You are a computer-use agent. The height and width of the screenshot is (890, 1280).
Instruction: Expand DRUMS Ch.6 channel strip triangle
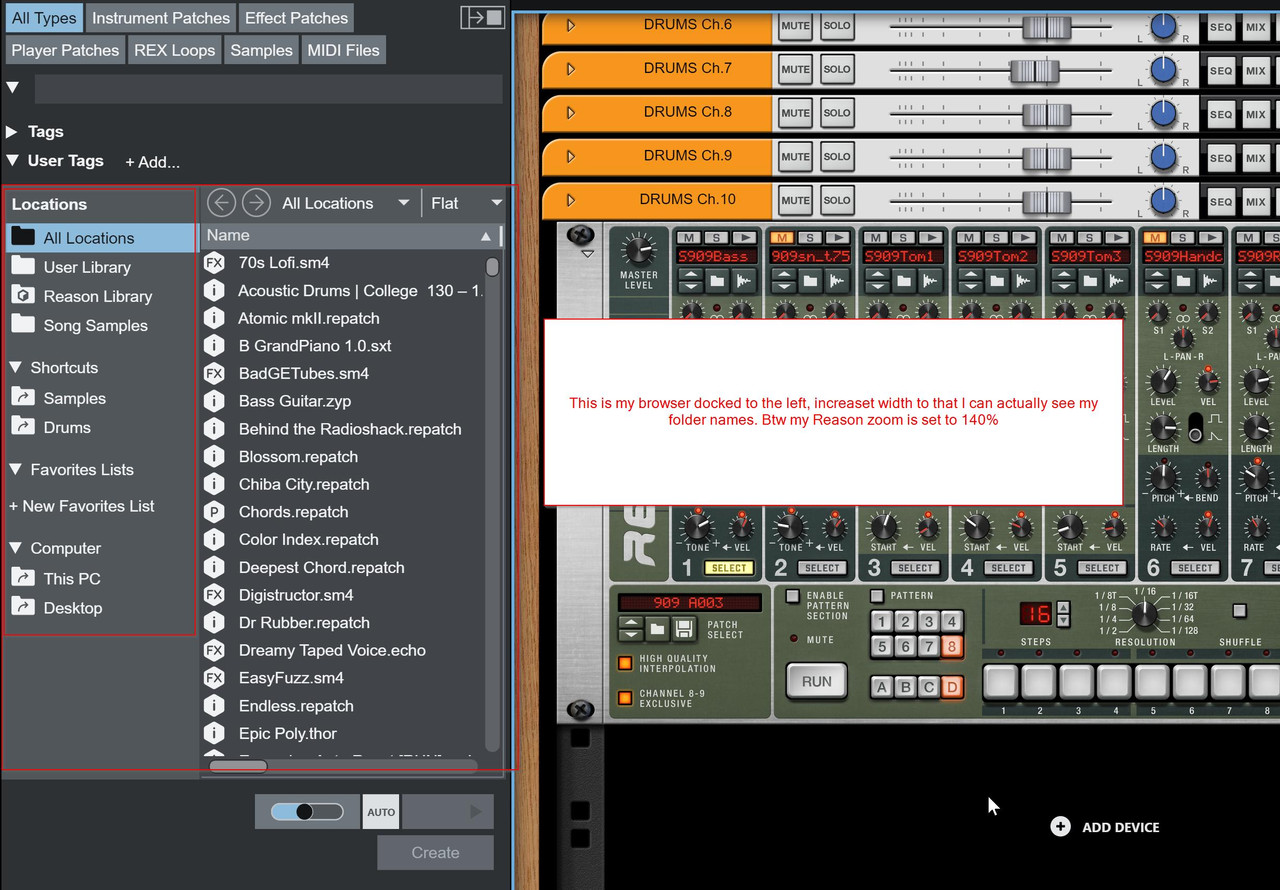pos(571,26)
